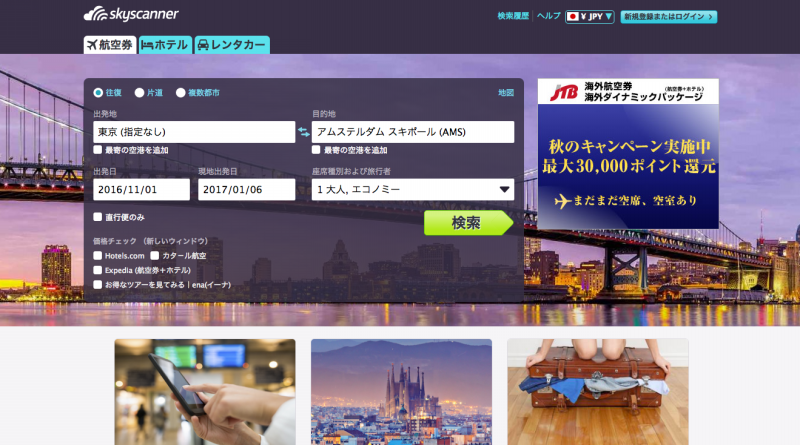Click the Japan flag currency icon

pos(573,17)
